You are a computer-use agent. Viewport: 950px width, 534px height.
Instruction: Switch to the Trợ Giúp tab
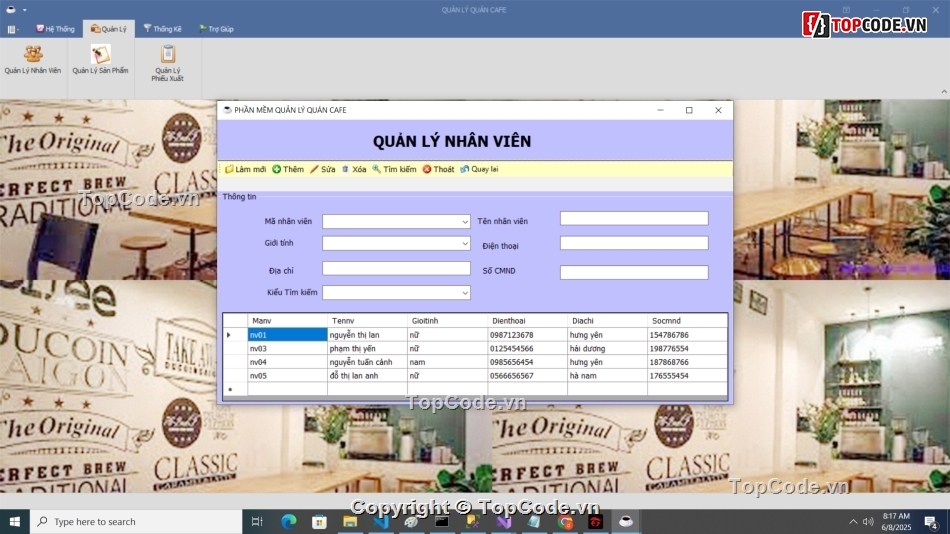pyautogui.click(x=216, y=29)
